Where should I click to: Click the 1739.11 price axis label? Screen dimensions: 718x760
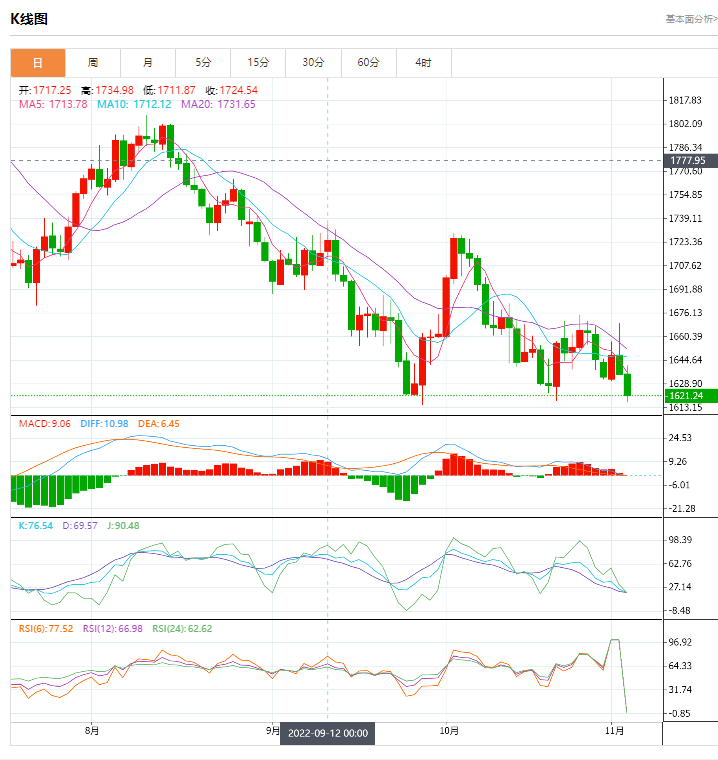coord(685,219)
